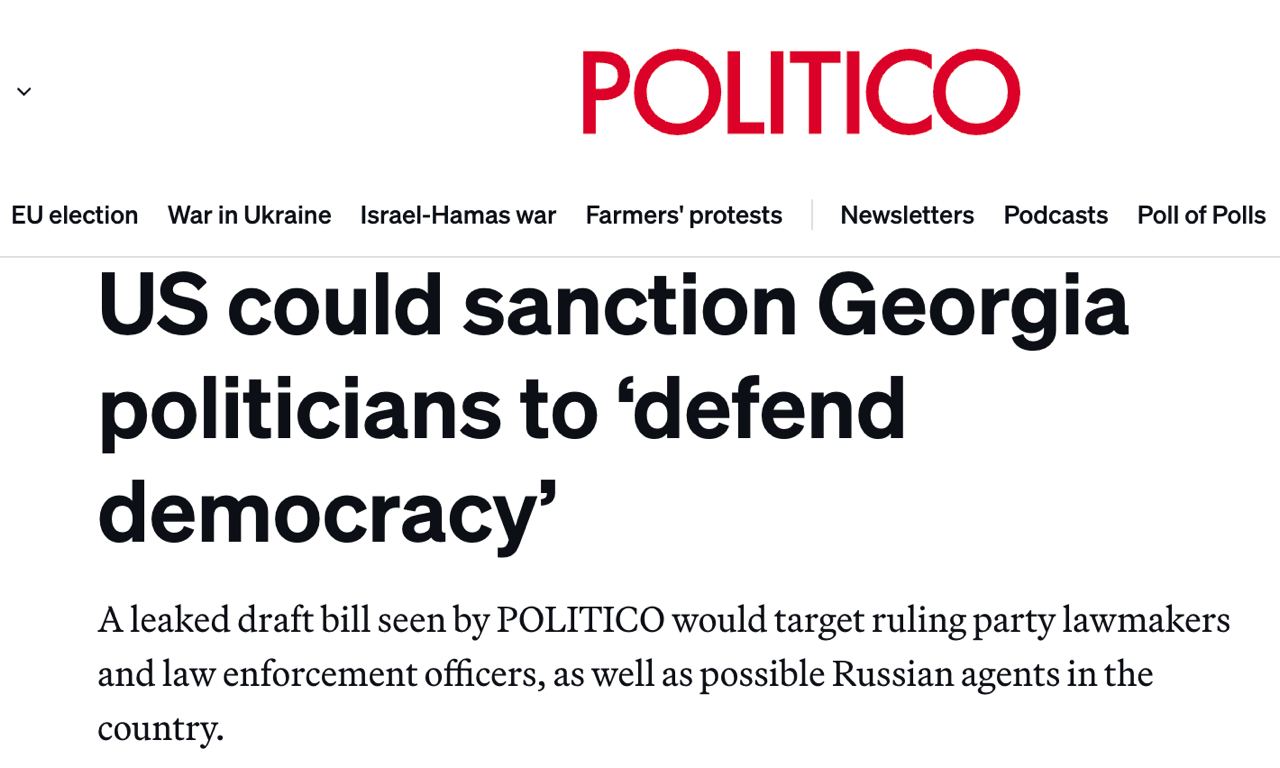1280x768 pixels.
Task: Click the word 'democracy' in the headline
Action: 318,510
